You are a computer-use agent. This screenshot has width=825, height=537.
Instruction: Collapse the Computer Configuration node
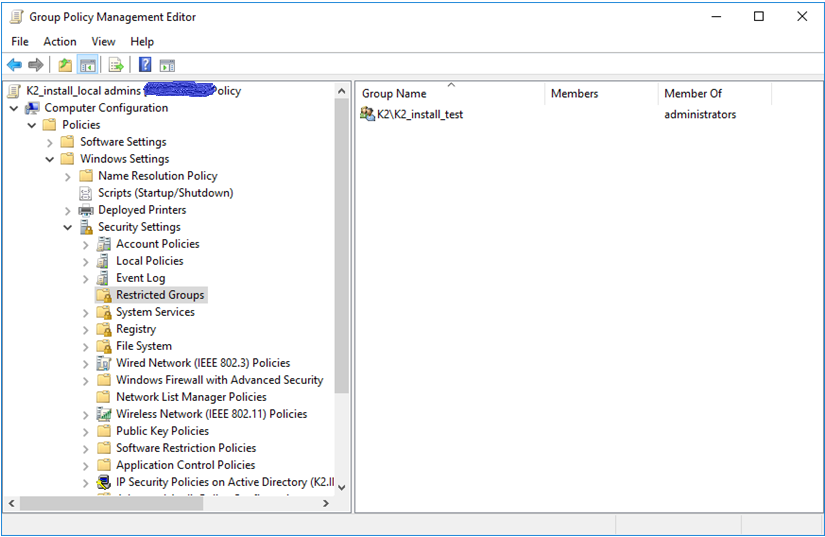[x=14, y=108]
